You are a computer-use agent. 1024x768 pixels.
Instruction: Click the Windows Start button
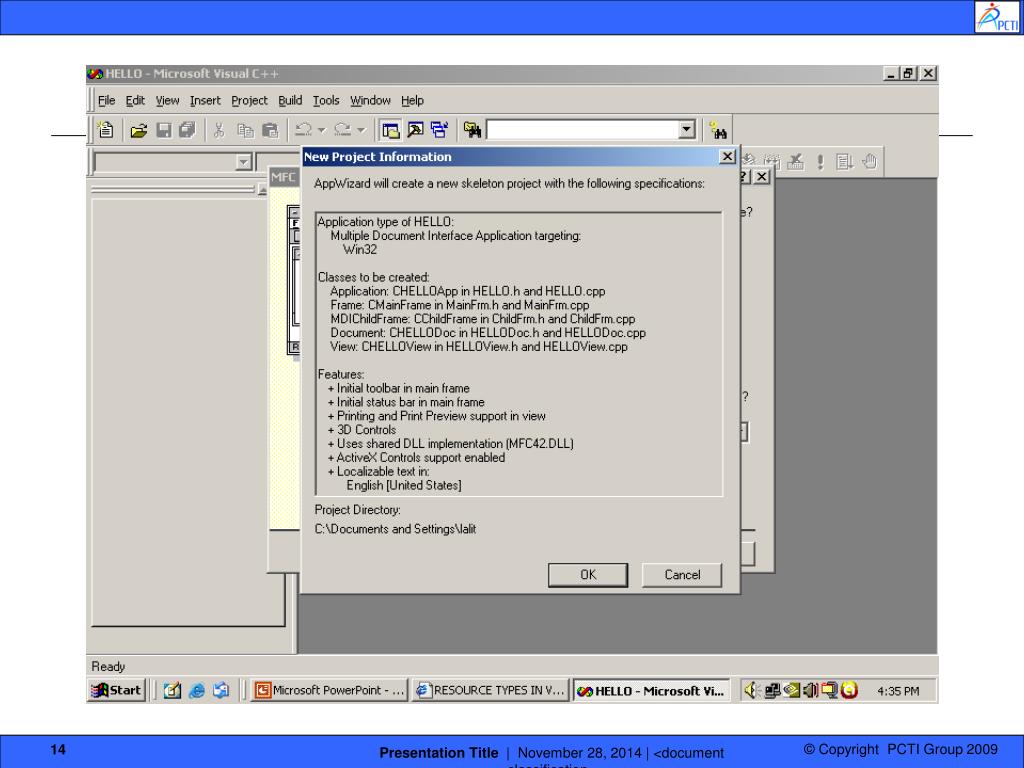pyautogui.click(x=116, y=690)
